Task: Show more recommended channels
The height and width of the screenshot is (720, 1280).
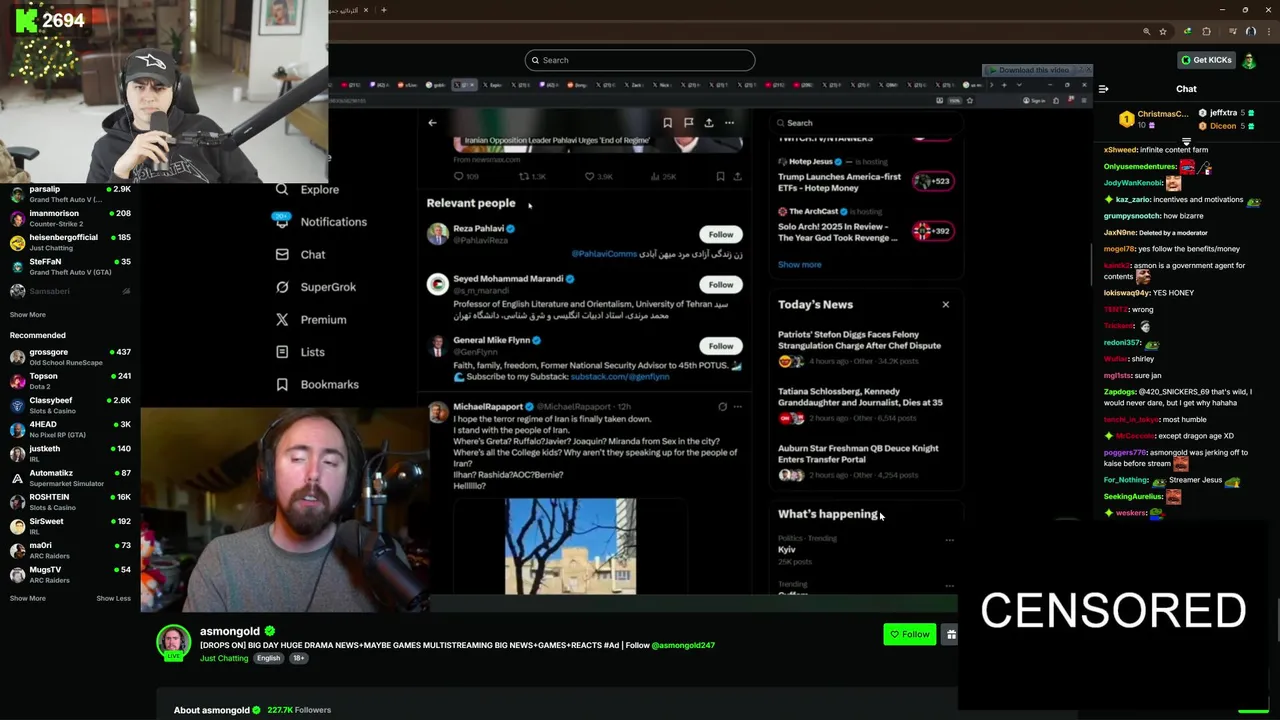Action: click(27, 598)
